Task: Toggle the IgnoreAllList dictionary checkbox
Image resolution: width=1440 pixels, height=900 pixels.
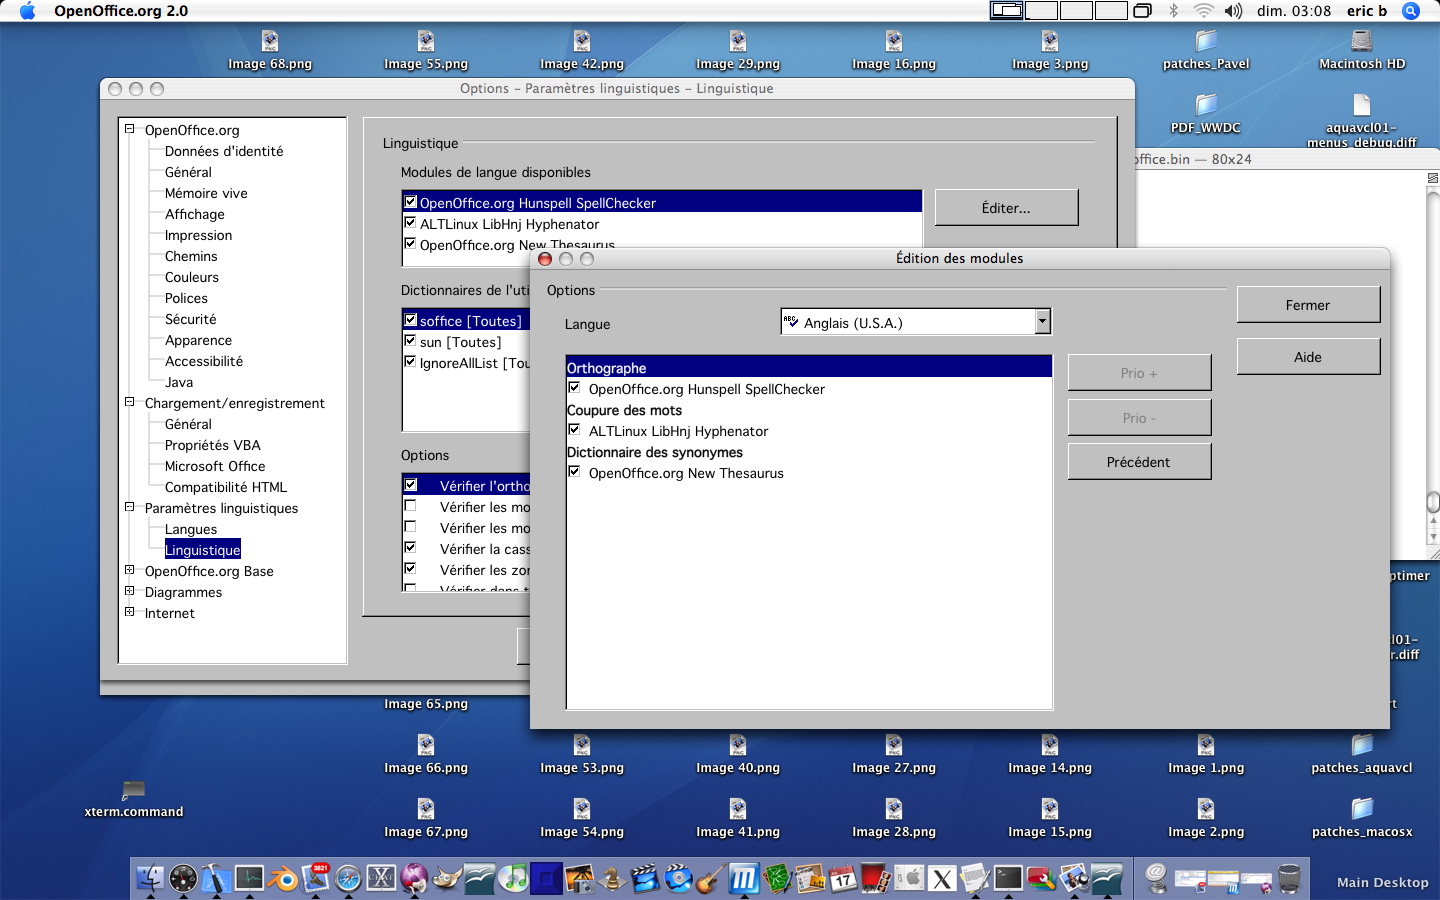Action: click(x=411, y=362)
